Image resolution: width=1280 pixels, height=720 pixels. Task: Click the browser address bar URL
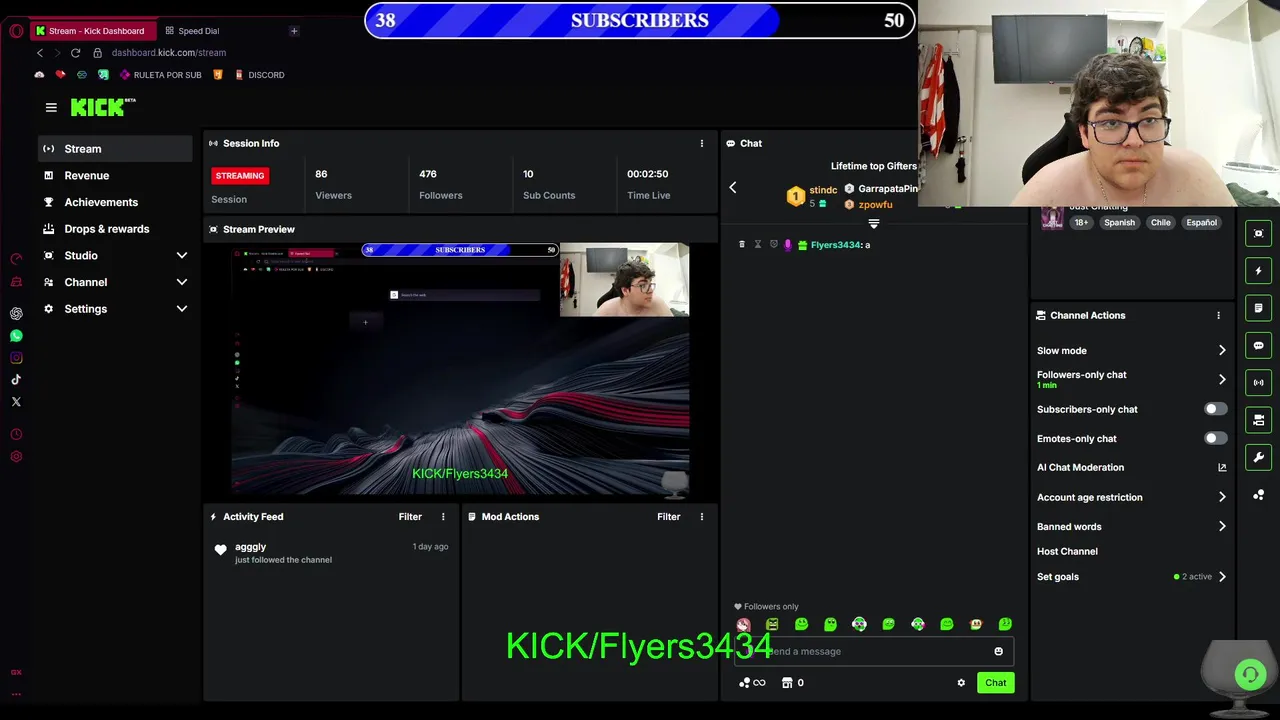point(169,53)
